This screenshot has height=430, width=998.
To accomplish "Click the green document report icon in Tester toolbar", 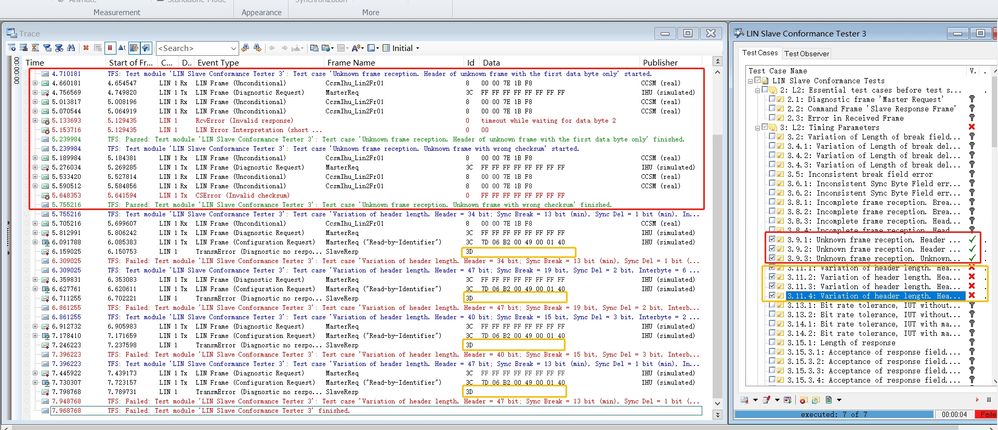I will tap(829, 400).
